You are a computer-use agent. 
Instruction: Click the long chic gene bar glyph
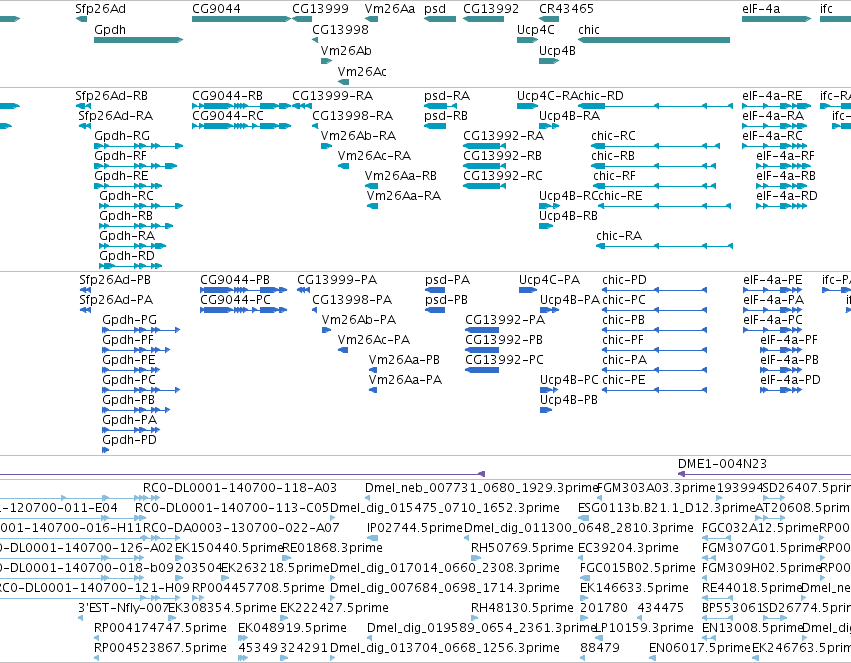pos(654,40)
